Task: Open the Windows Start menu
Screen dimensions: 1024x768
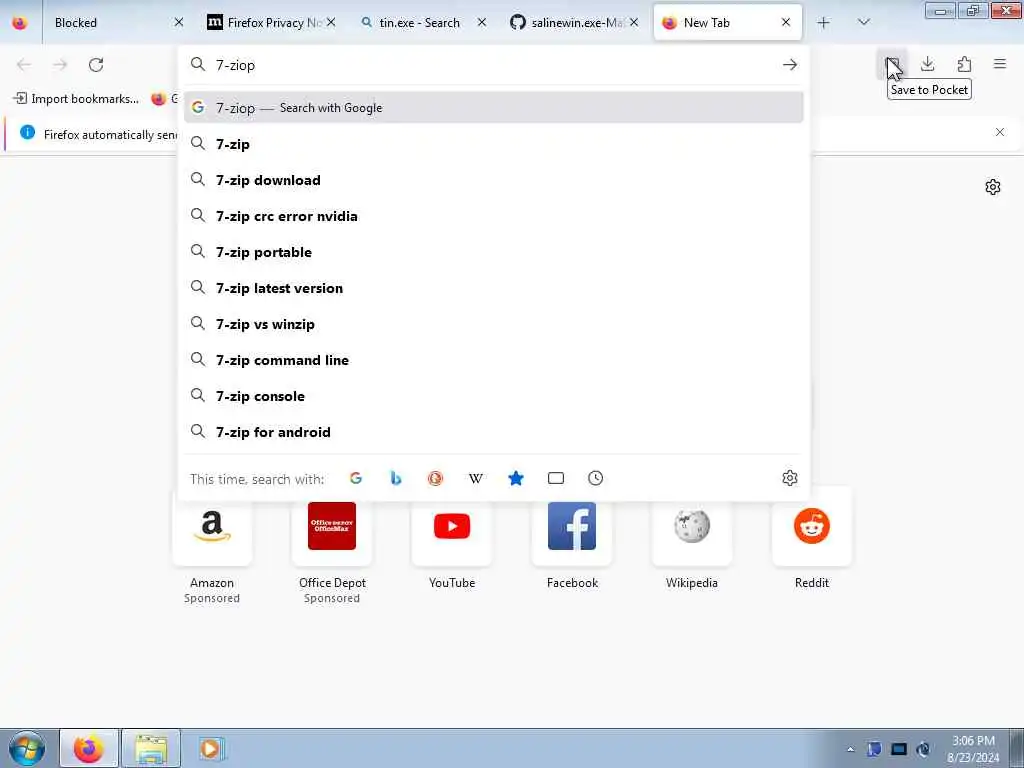Action: click(27, 748)
